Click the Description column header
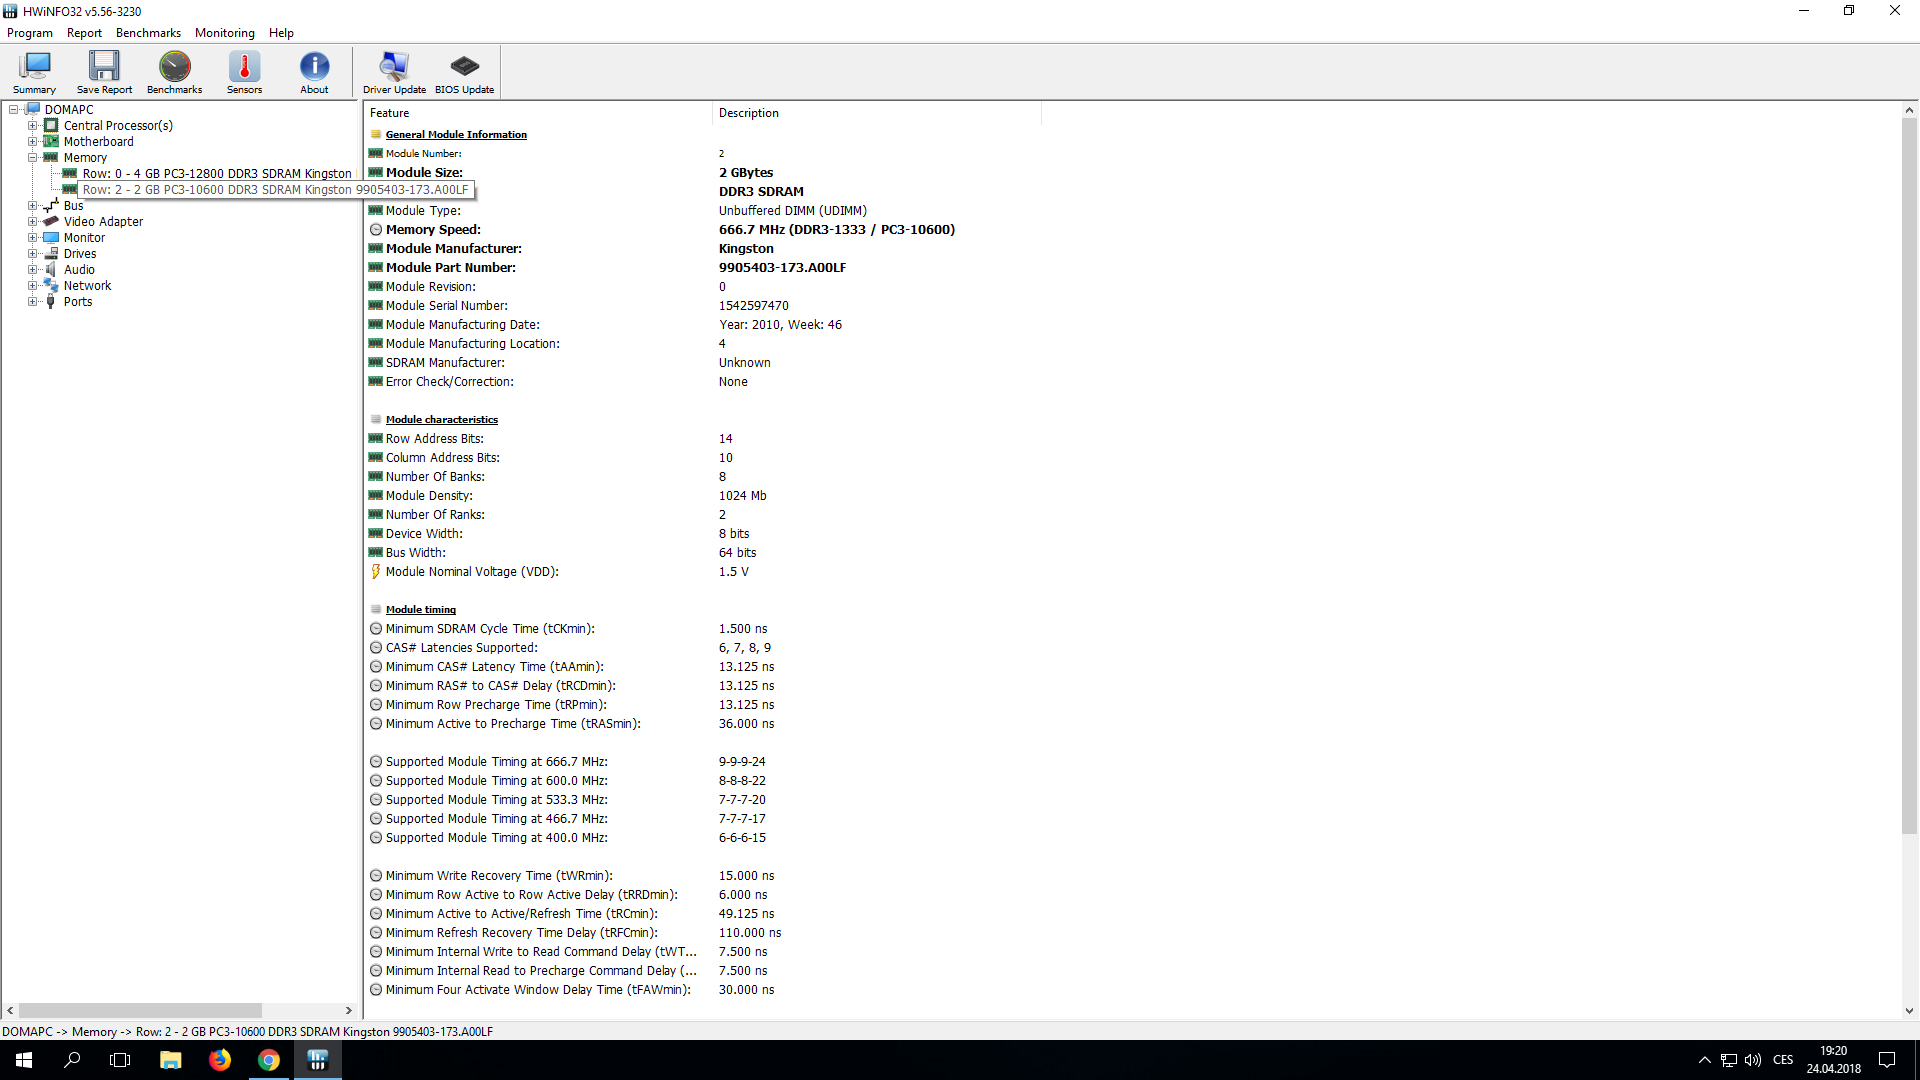The width and height of the screenshot is (1920, 1080). (x=748, y=113)
